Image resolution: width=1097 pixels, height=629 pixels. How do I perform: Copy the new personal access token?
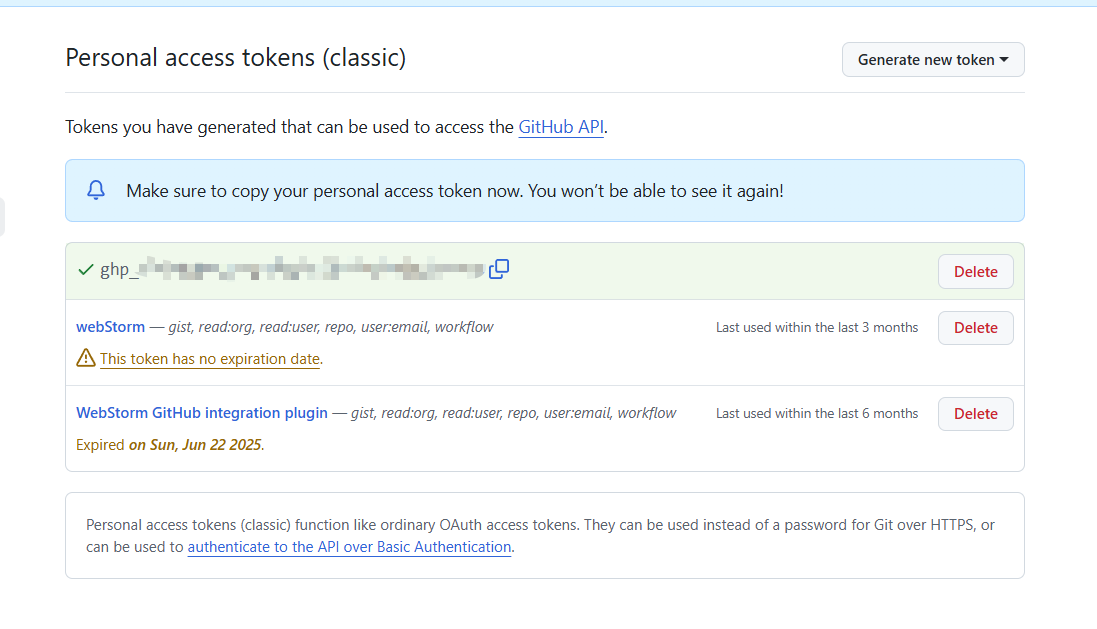[499, 268]
